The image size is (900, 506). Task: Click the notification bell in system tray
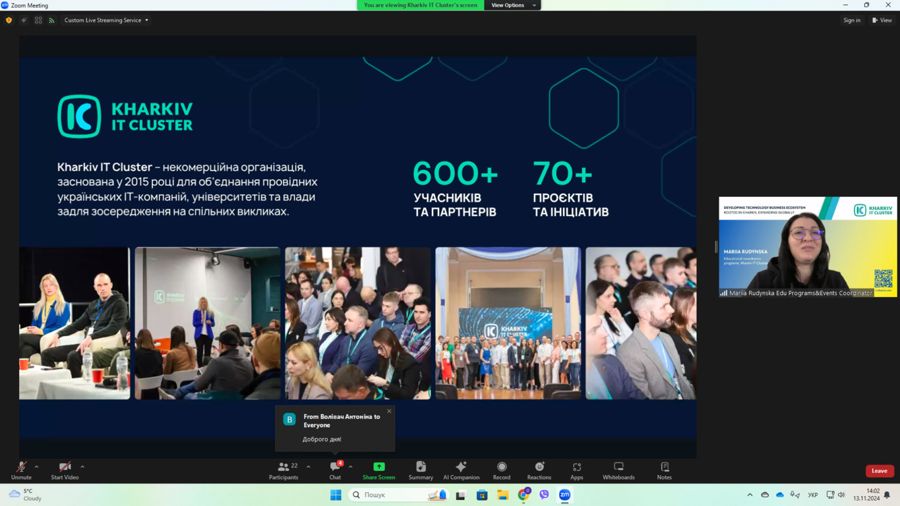pyautogui.click(x=887, y=495)
